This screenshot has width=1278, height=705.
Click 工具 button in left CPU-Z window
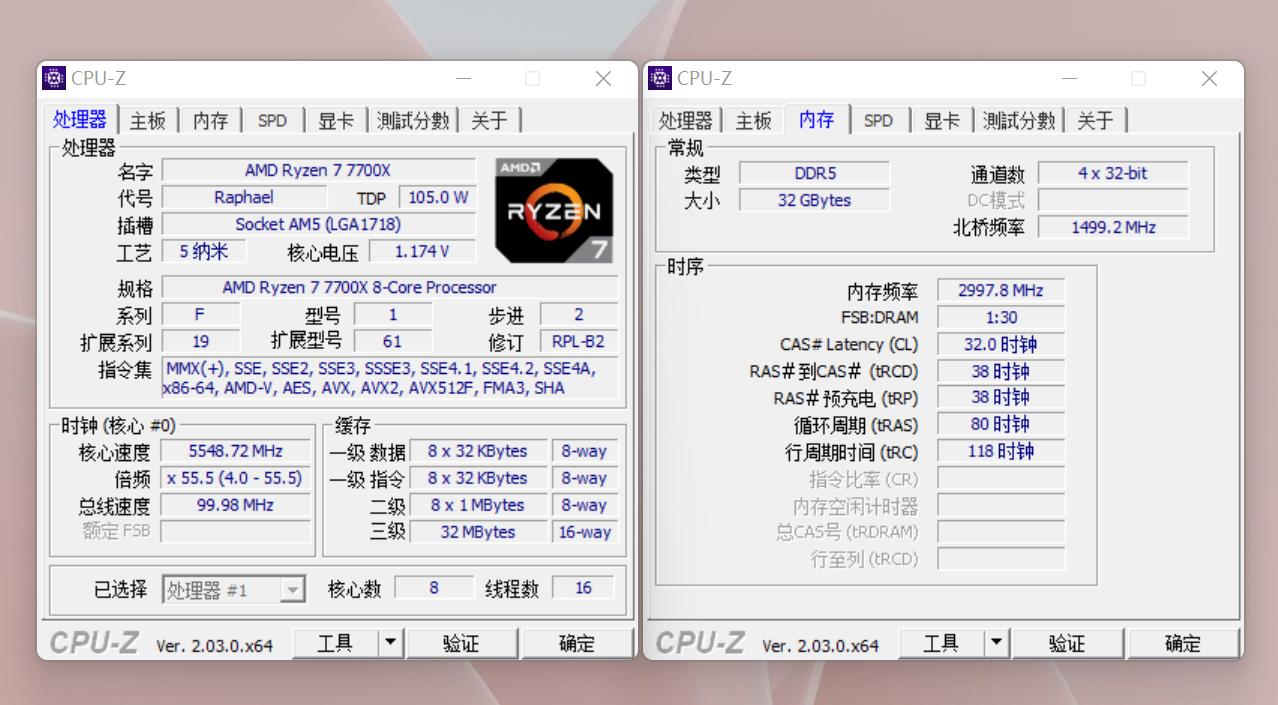(335, 643)
